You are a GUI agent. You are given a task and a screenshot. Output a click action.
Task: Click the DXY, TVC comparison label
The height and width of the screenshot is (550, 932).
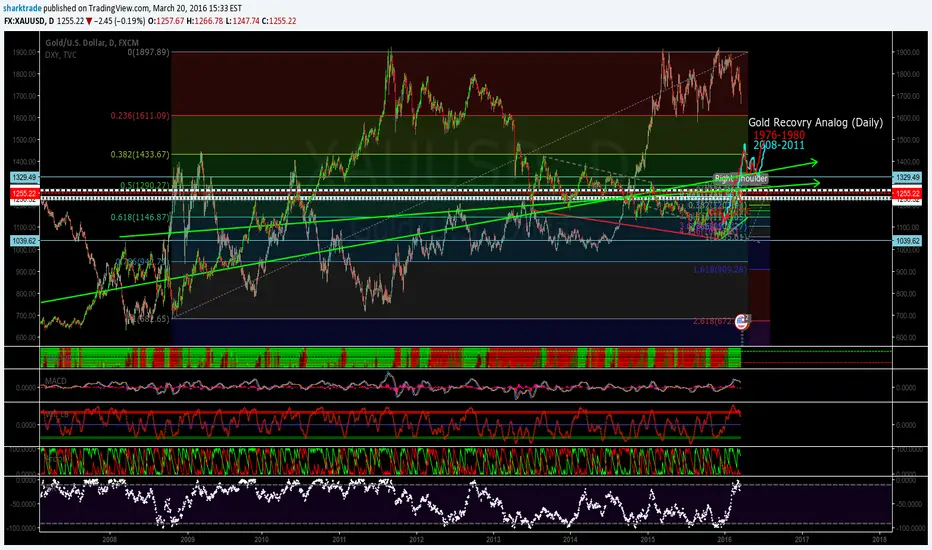(x=61, y=55)
